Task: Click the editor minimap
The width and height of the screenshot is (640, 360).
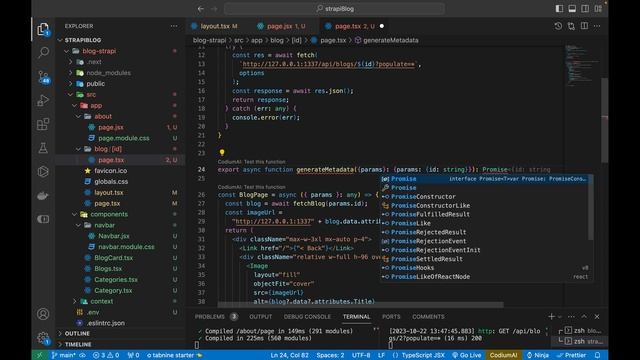Action: pyautogui.click(x=581, y=65)
